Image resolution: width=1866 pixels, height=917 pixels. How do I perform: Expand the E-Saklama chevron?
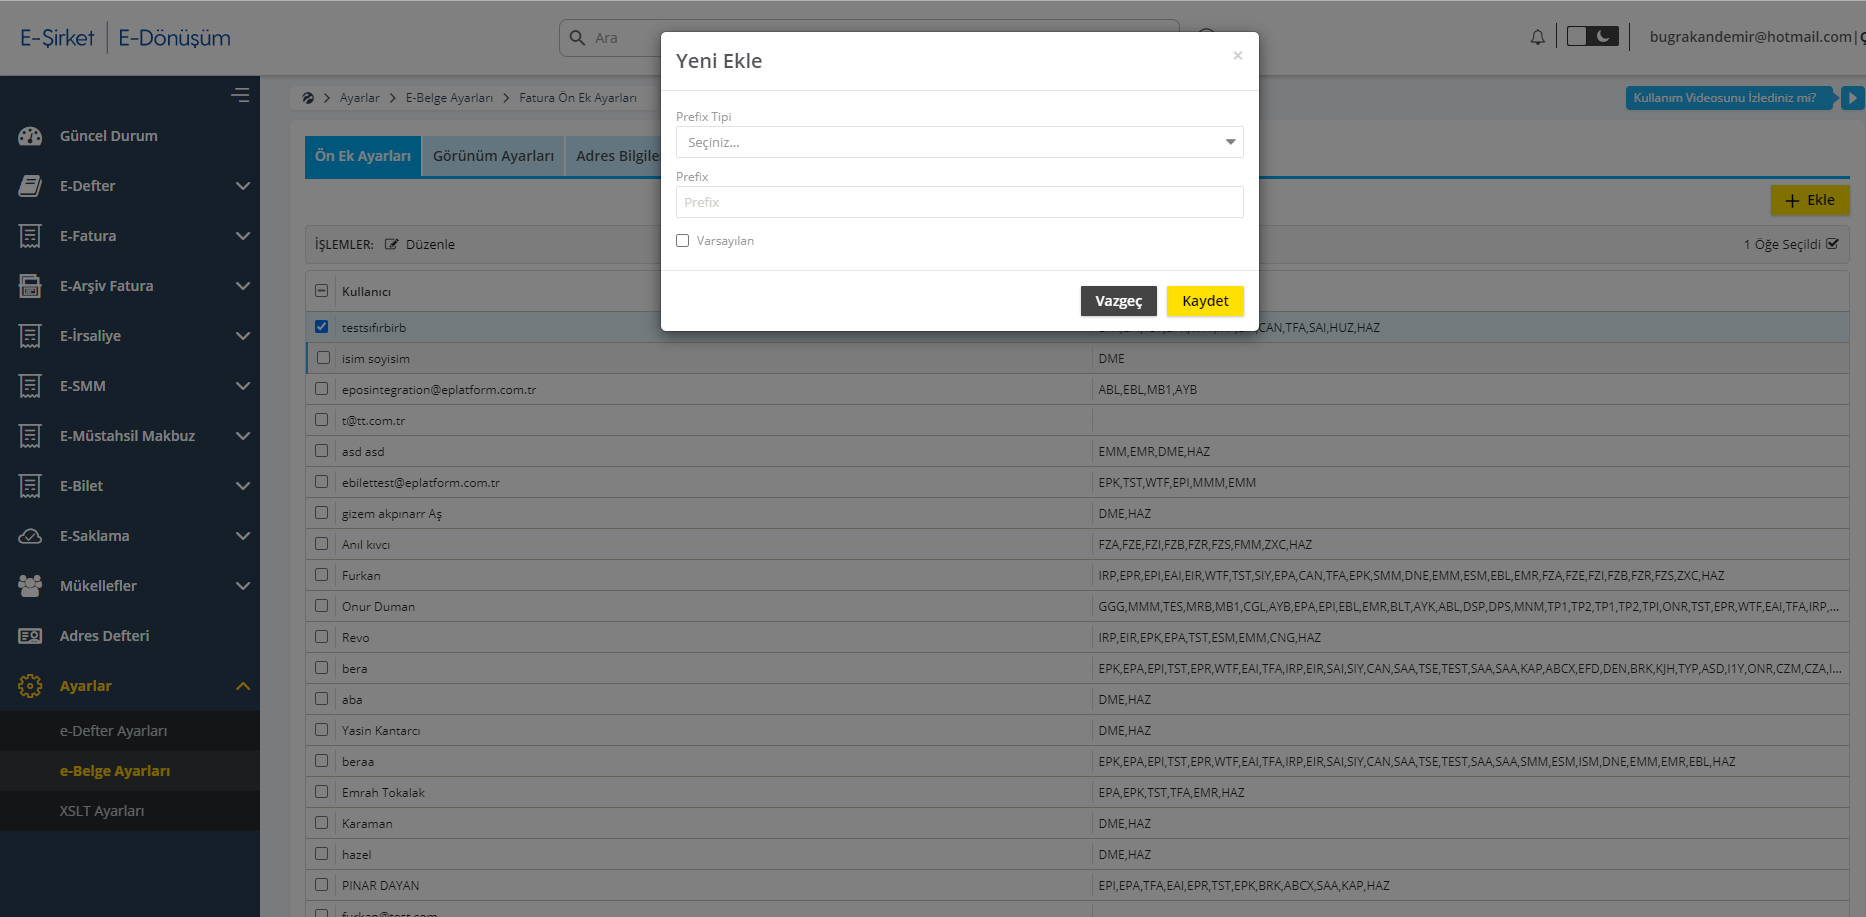click(242, 536)
